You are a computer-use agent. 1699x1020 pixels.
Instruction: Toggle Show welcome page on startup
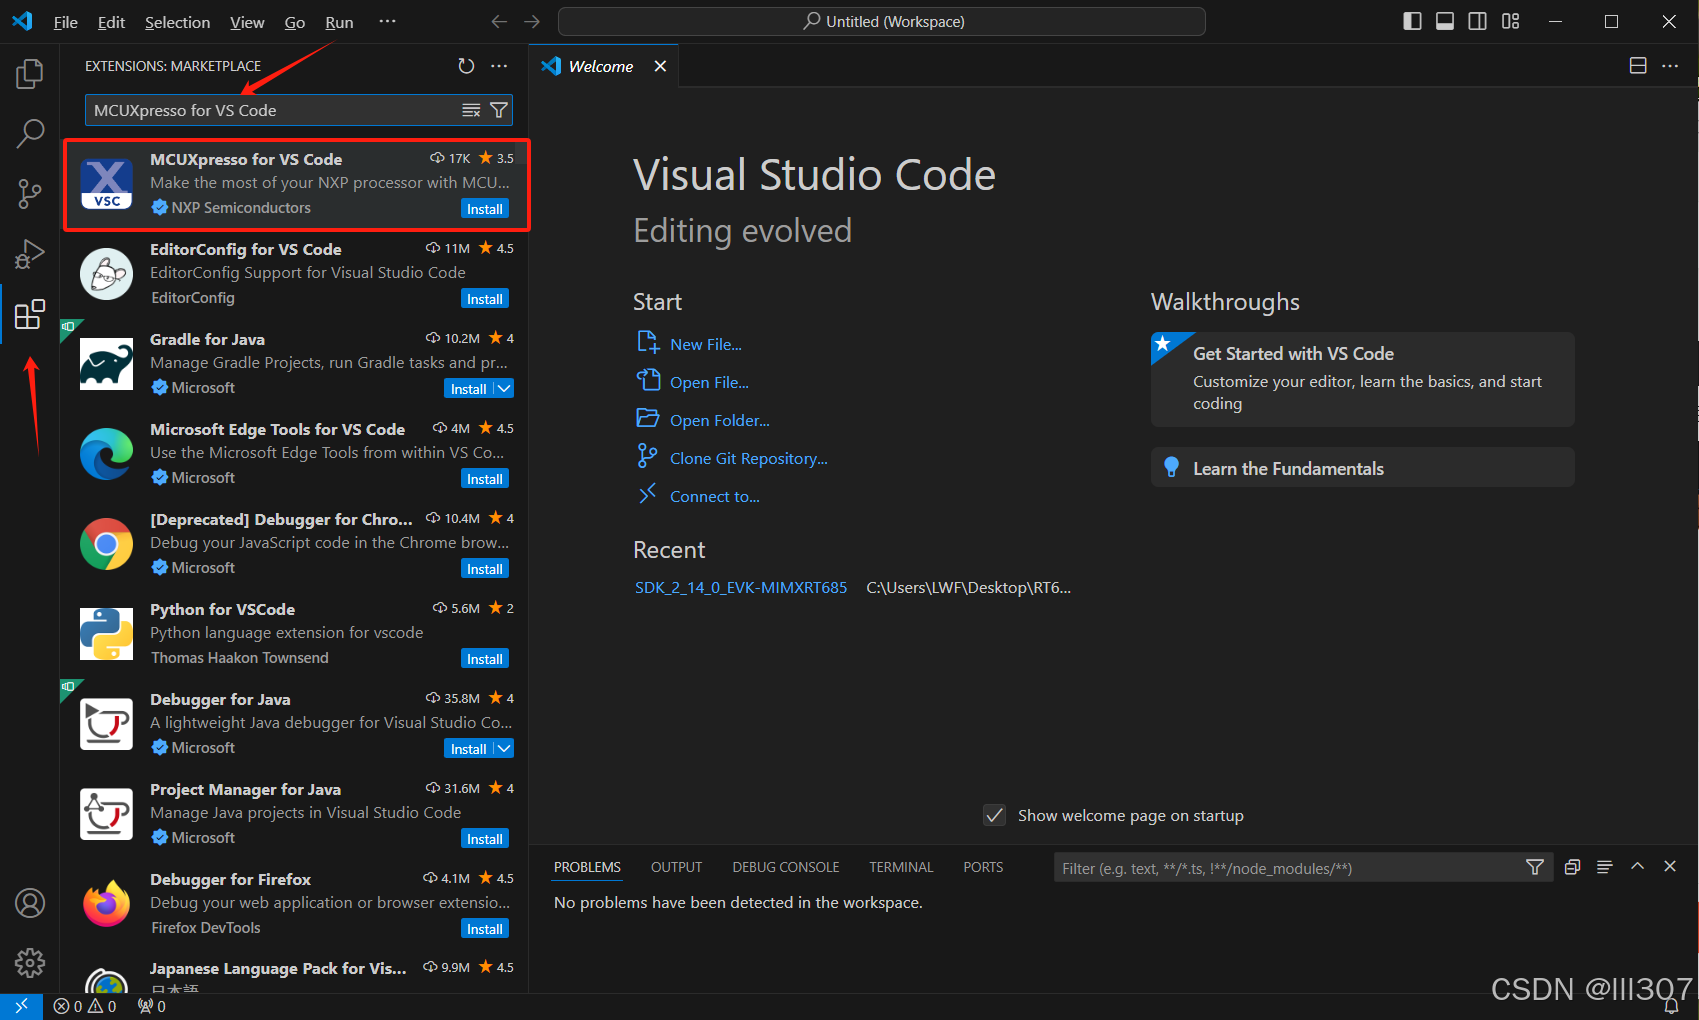995,815
